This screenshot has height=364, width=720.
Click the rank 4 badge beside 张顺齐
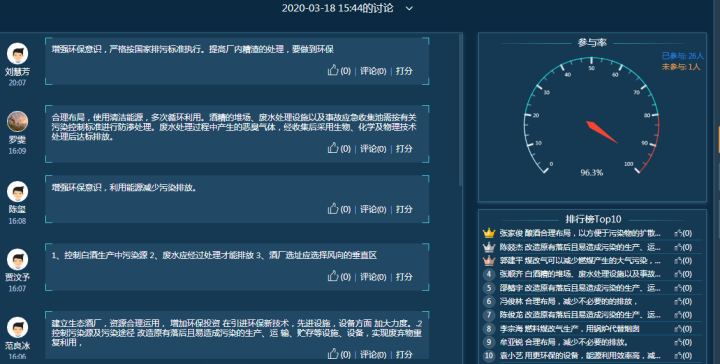tap(489, 274)
